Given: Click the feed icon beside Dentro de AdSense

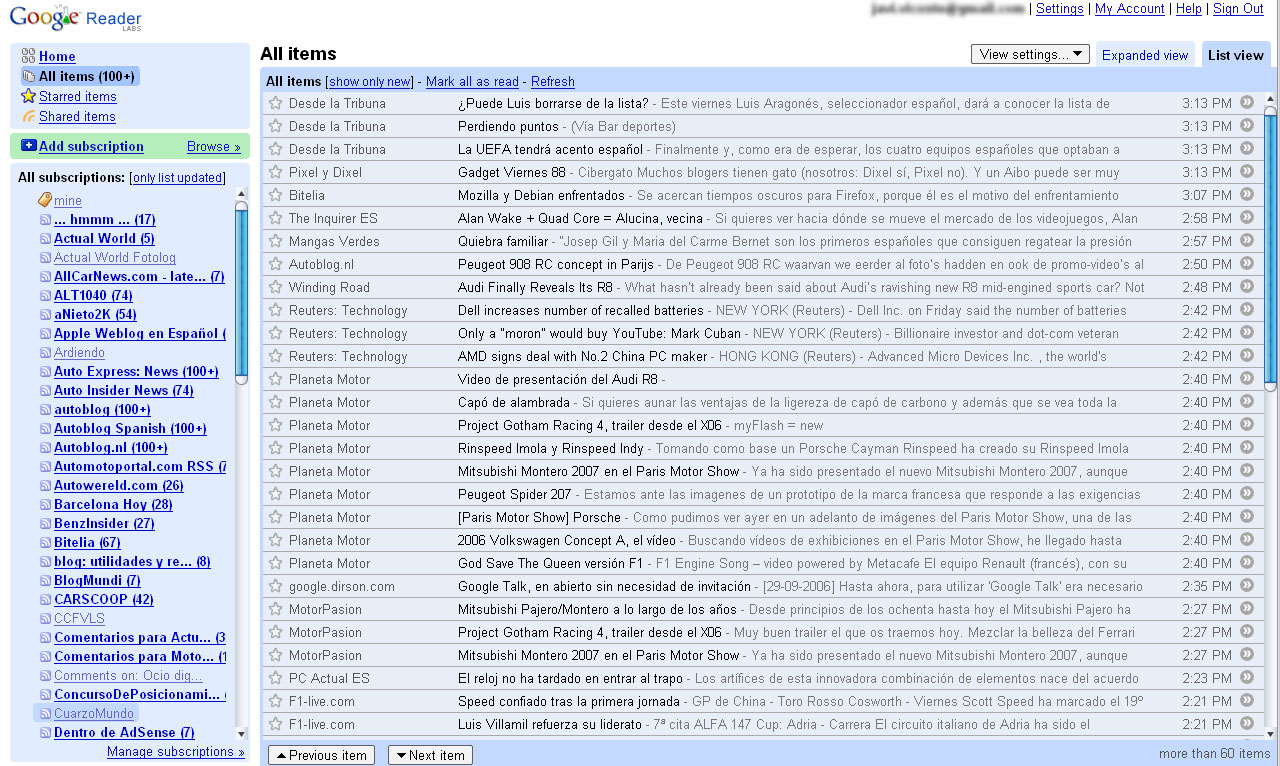Looking at the screenshot, I should pyautogui.click(x=45, y=732).
